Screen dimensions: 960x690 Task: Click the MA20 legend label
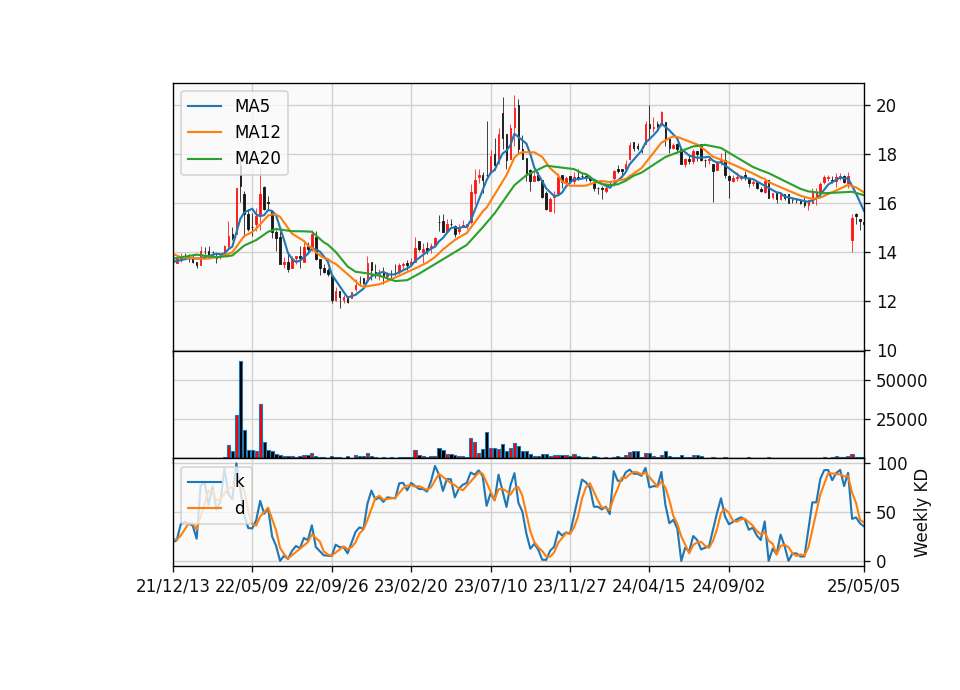(257, 159)
